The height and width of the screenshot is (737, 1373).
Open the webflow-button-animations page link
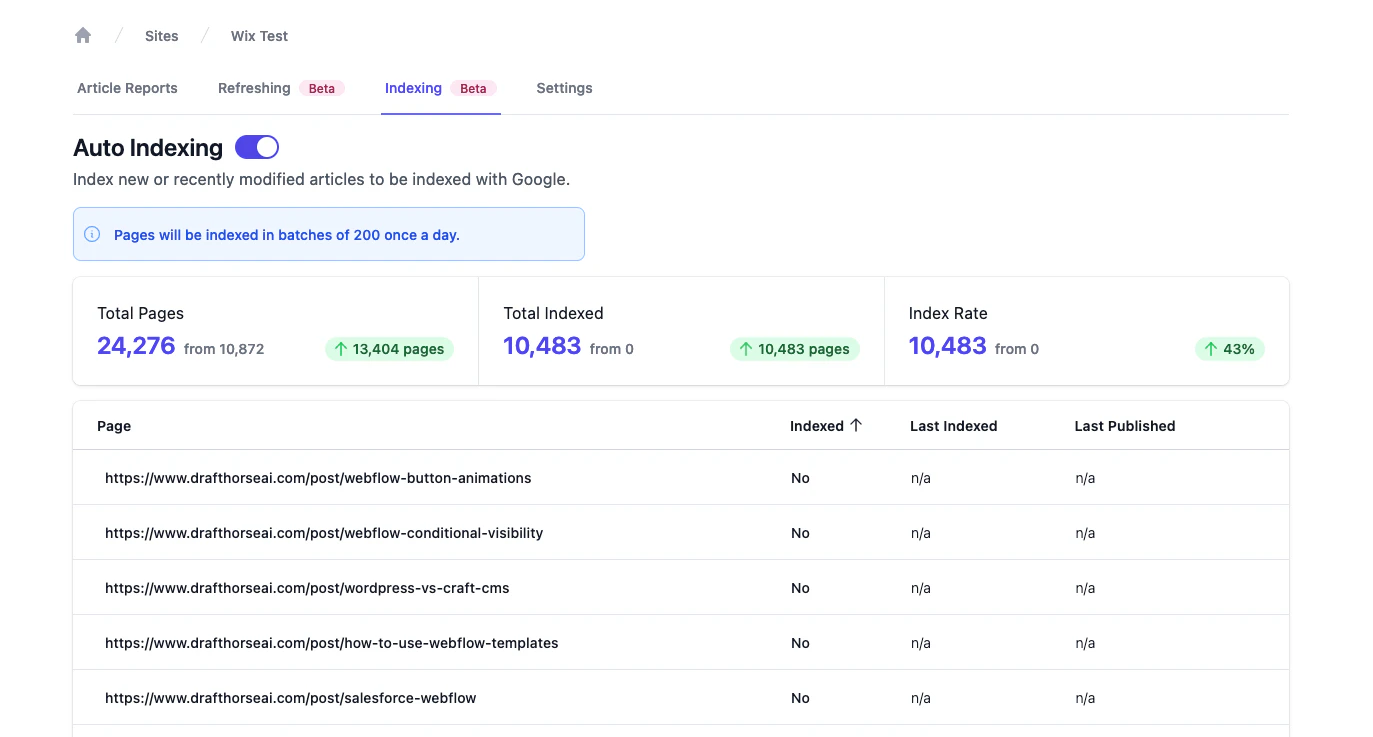point(318,478)
